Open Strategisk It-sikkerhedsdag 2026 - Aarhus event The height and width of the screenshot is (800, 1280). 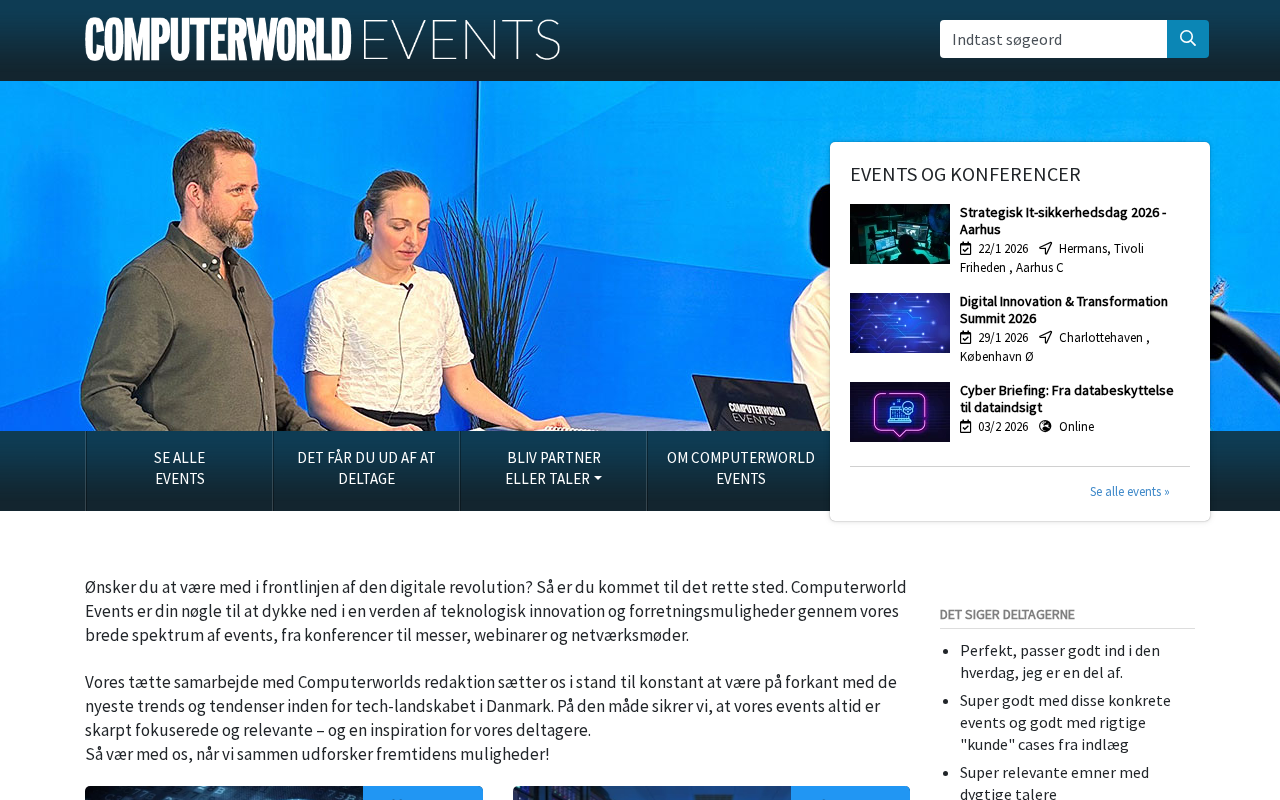1062,221
